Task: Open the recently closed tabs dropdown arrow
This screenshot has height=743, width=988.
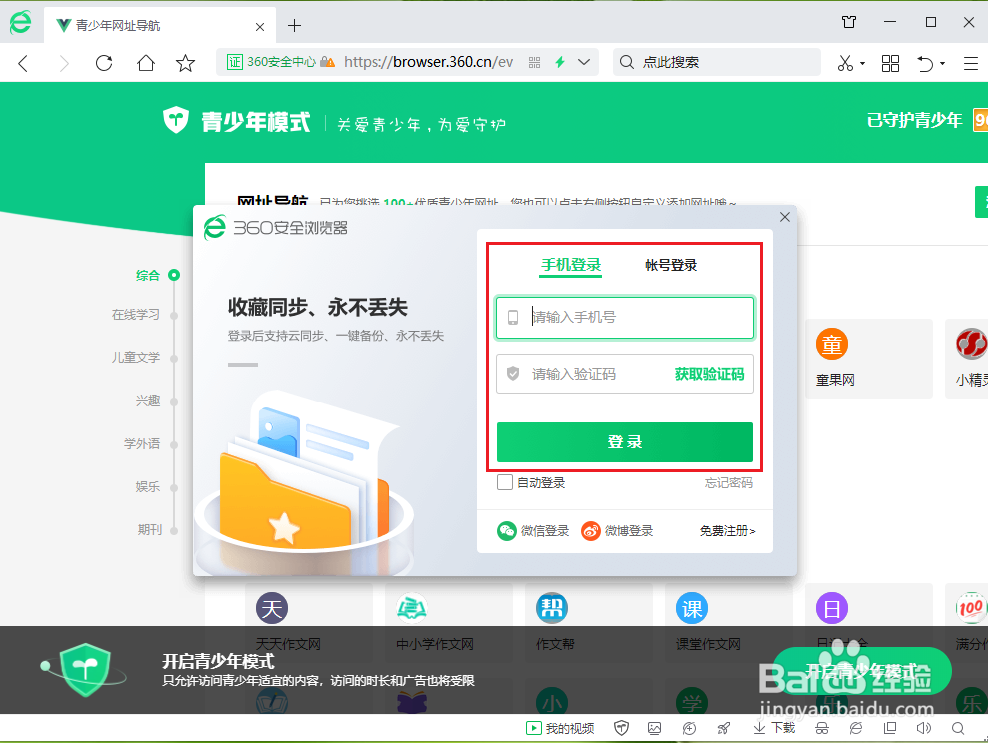Action: (944, 63)
